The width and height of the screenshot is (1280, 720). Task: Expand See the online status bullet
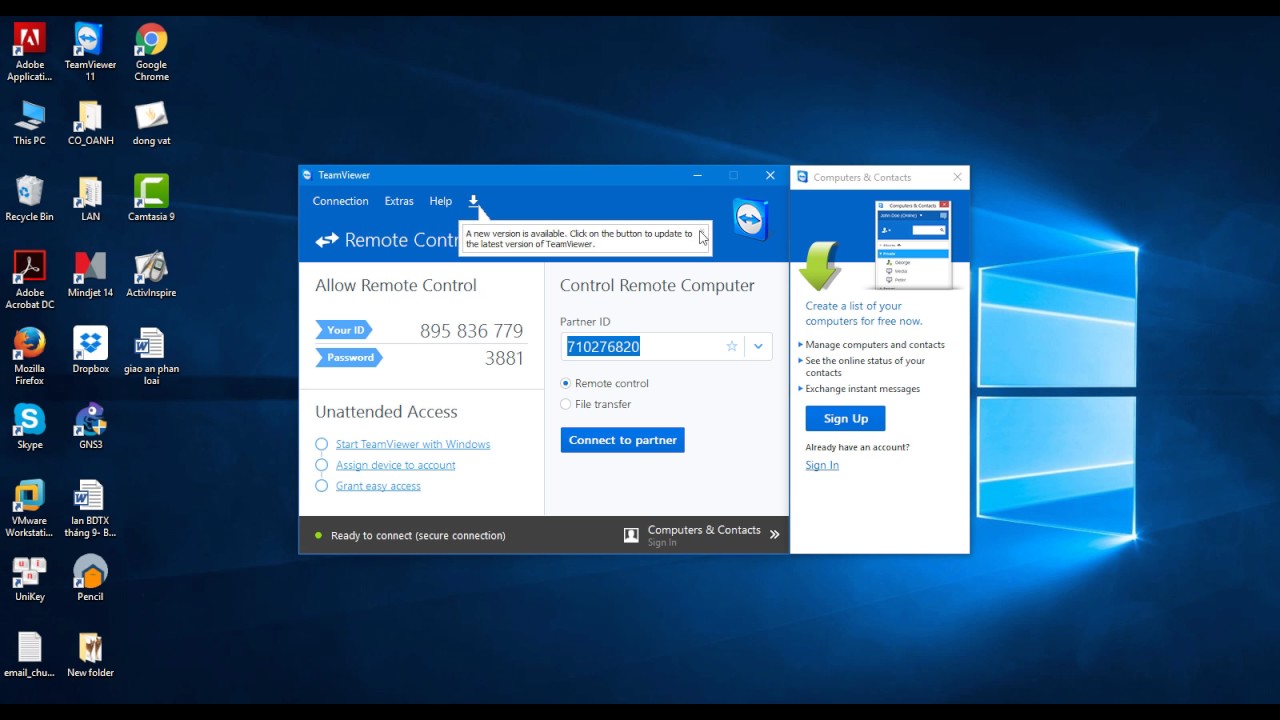[x=801, y=360]
